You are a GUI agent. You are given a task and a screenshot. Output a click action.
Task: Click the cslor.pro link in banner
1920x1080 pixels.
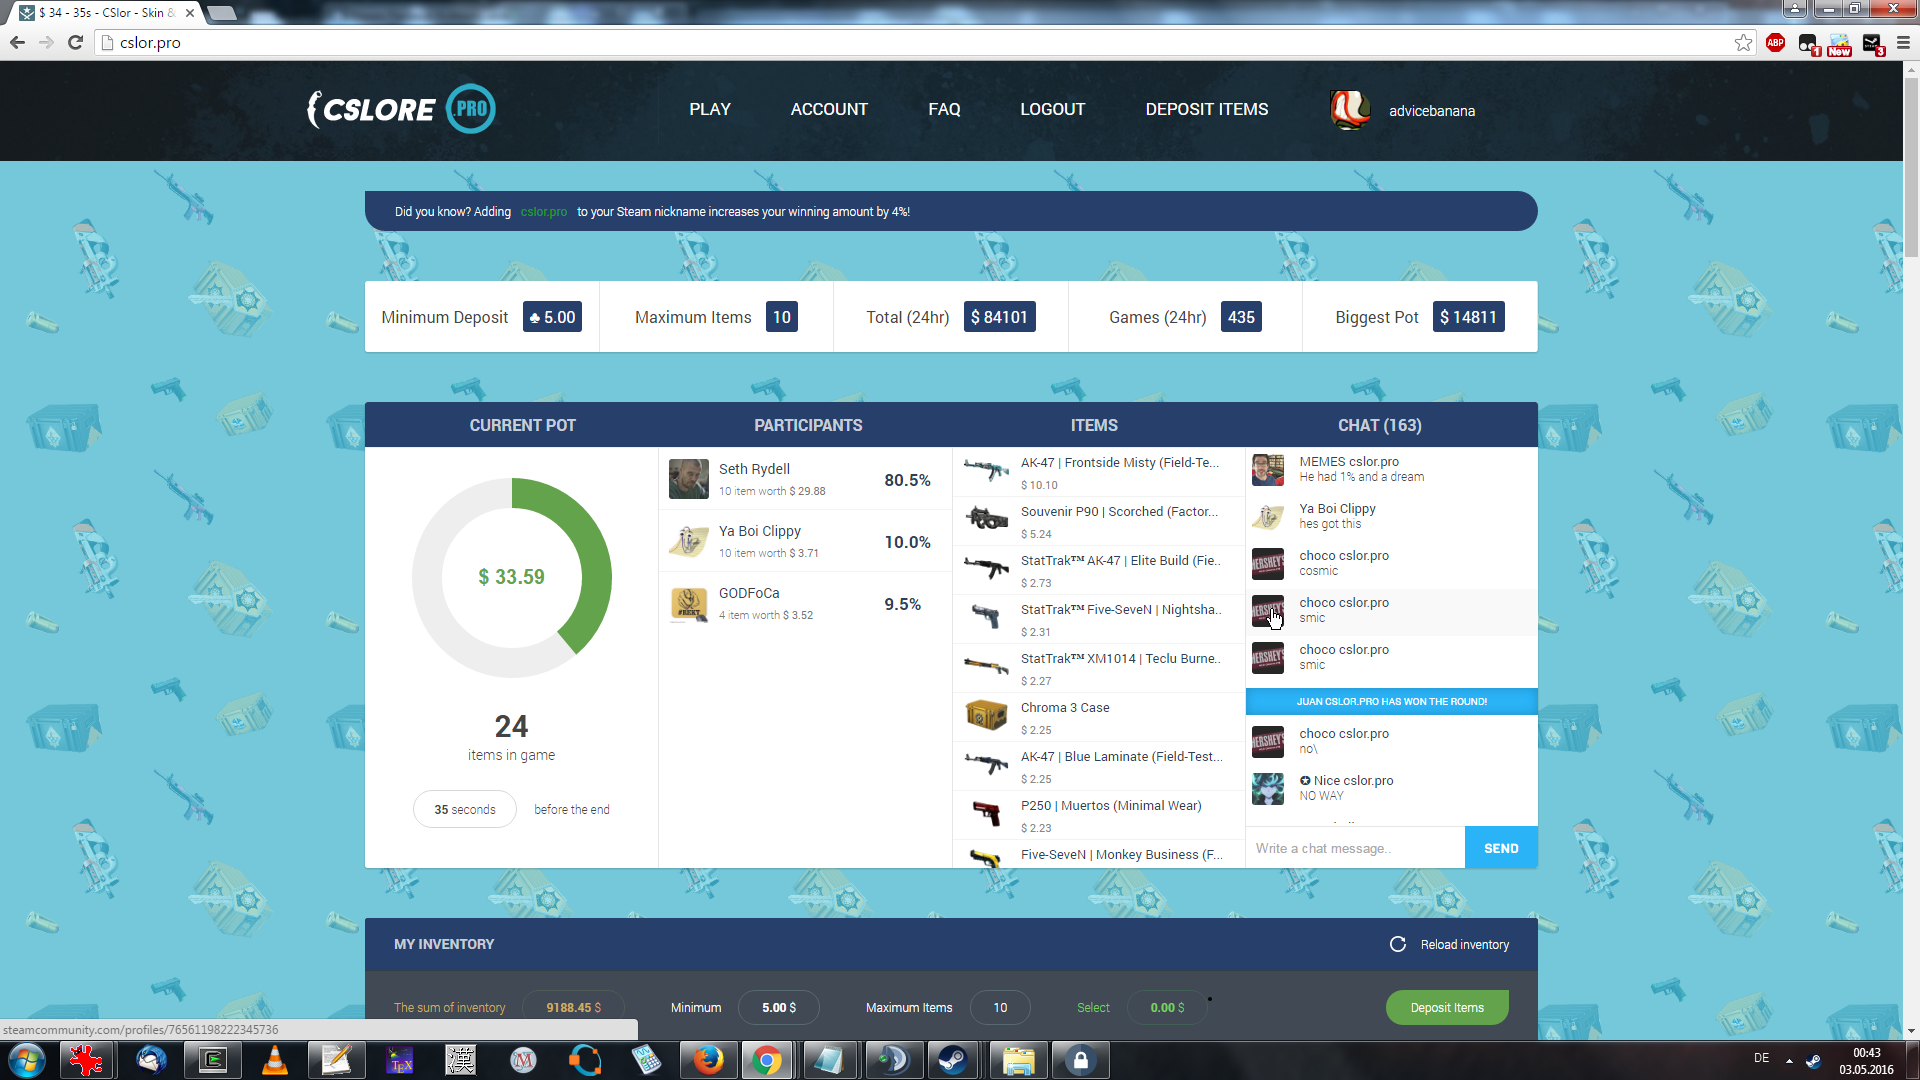543,212
